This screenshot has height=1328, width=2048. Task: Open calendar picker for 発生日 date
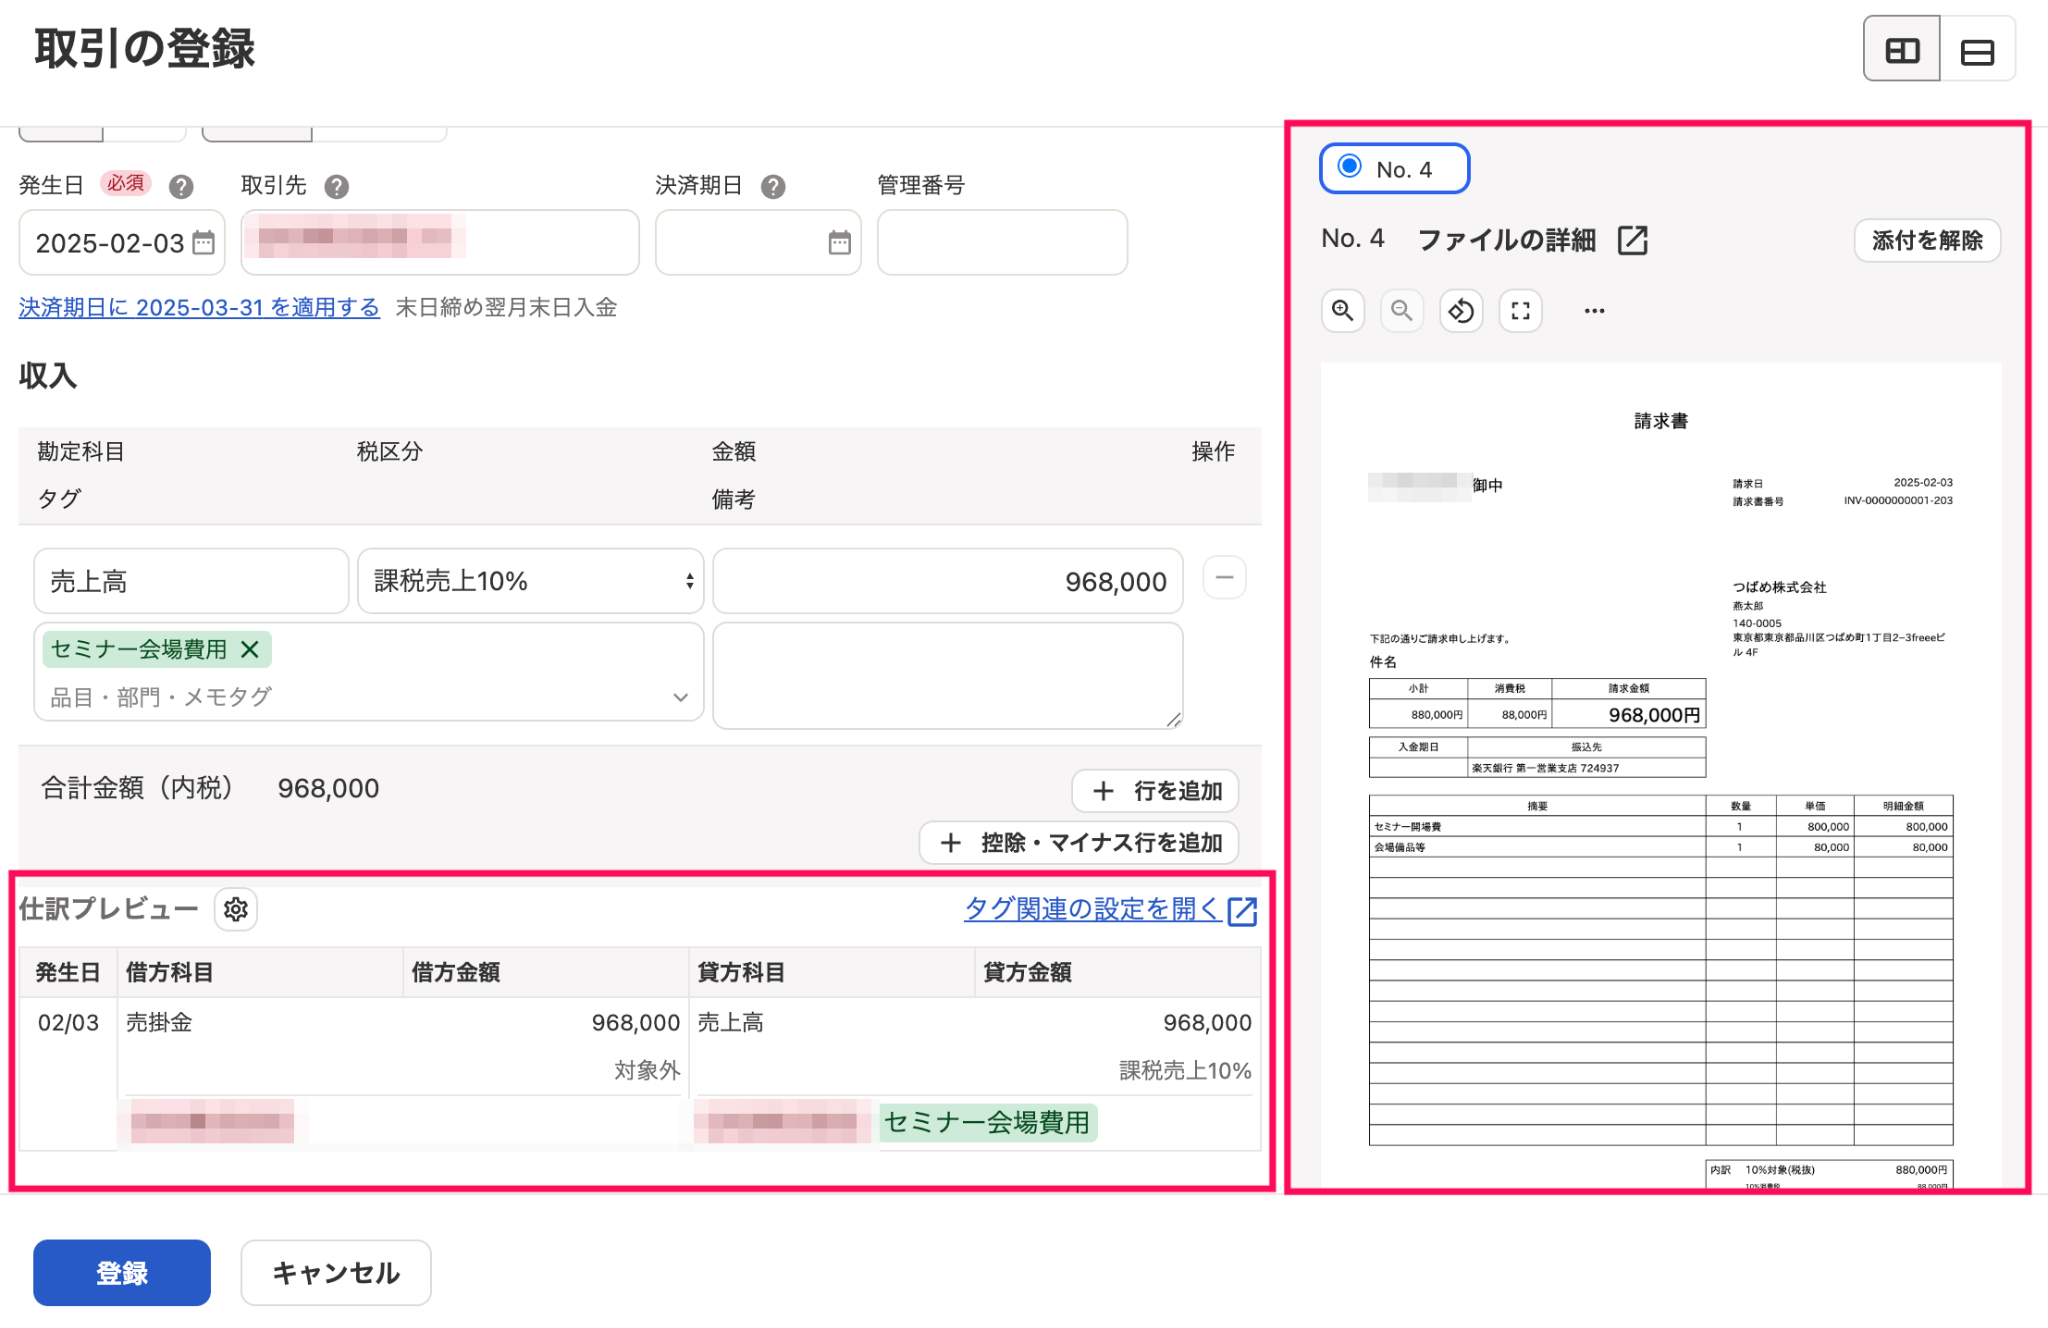203,243
